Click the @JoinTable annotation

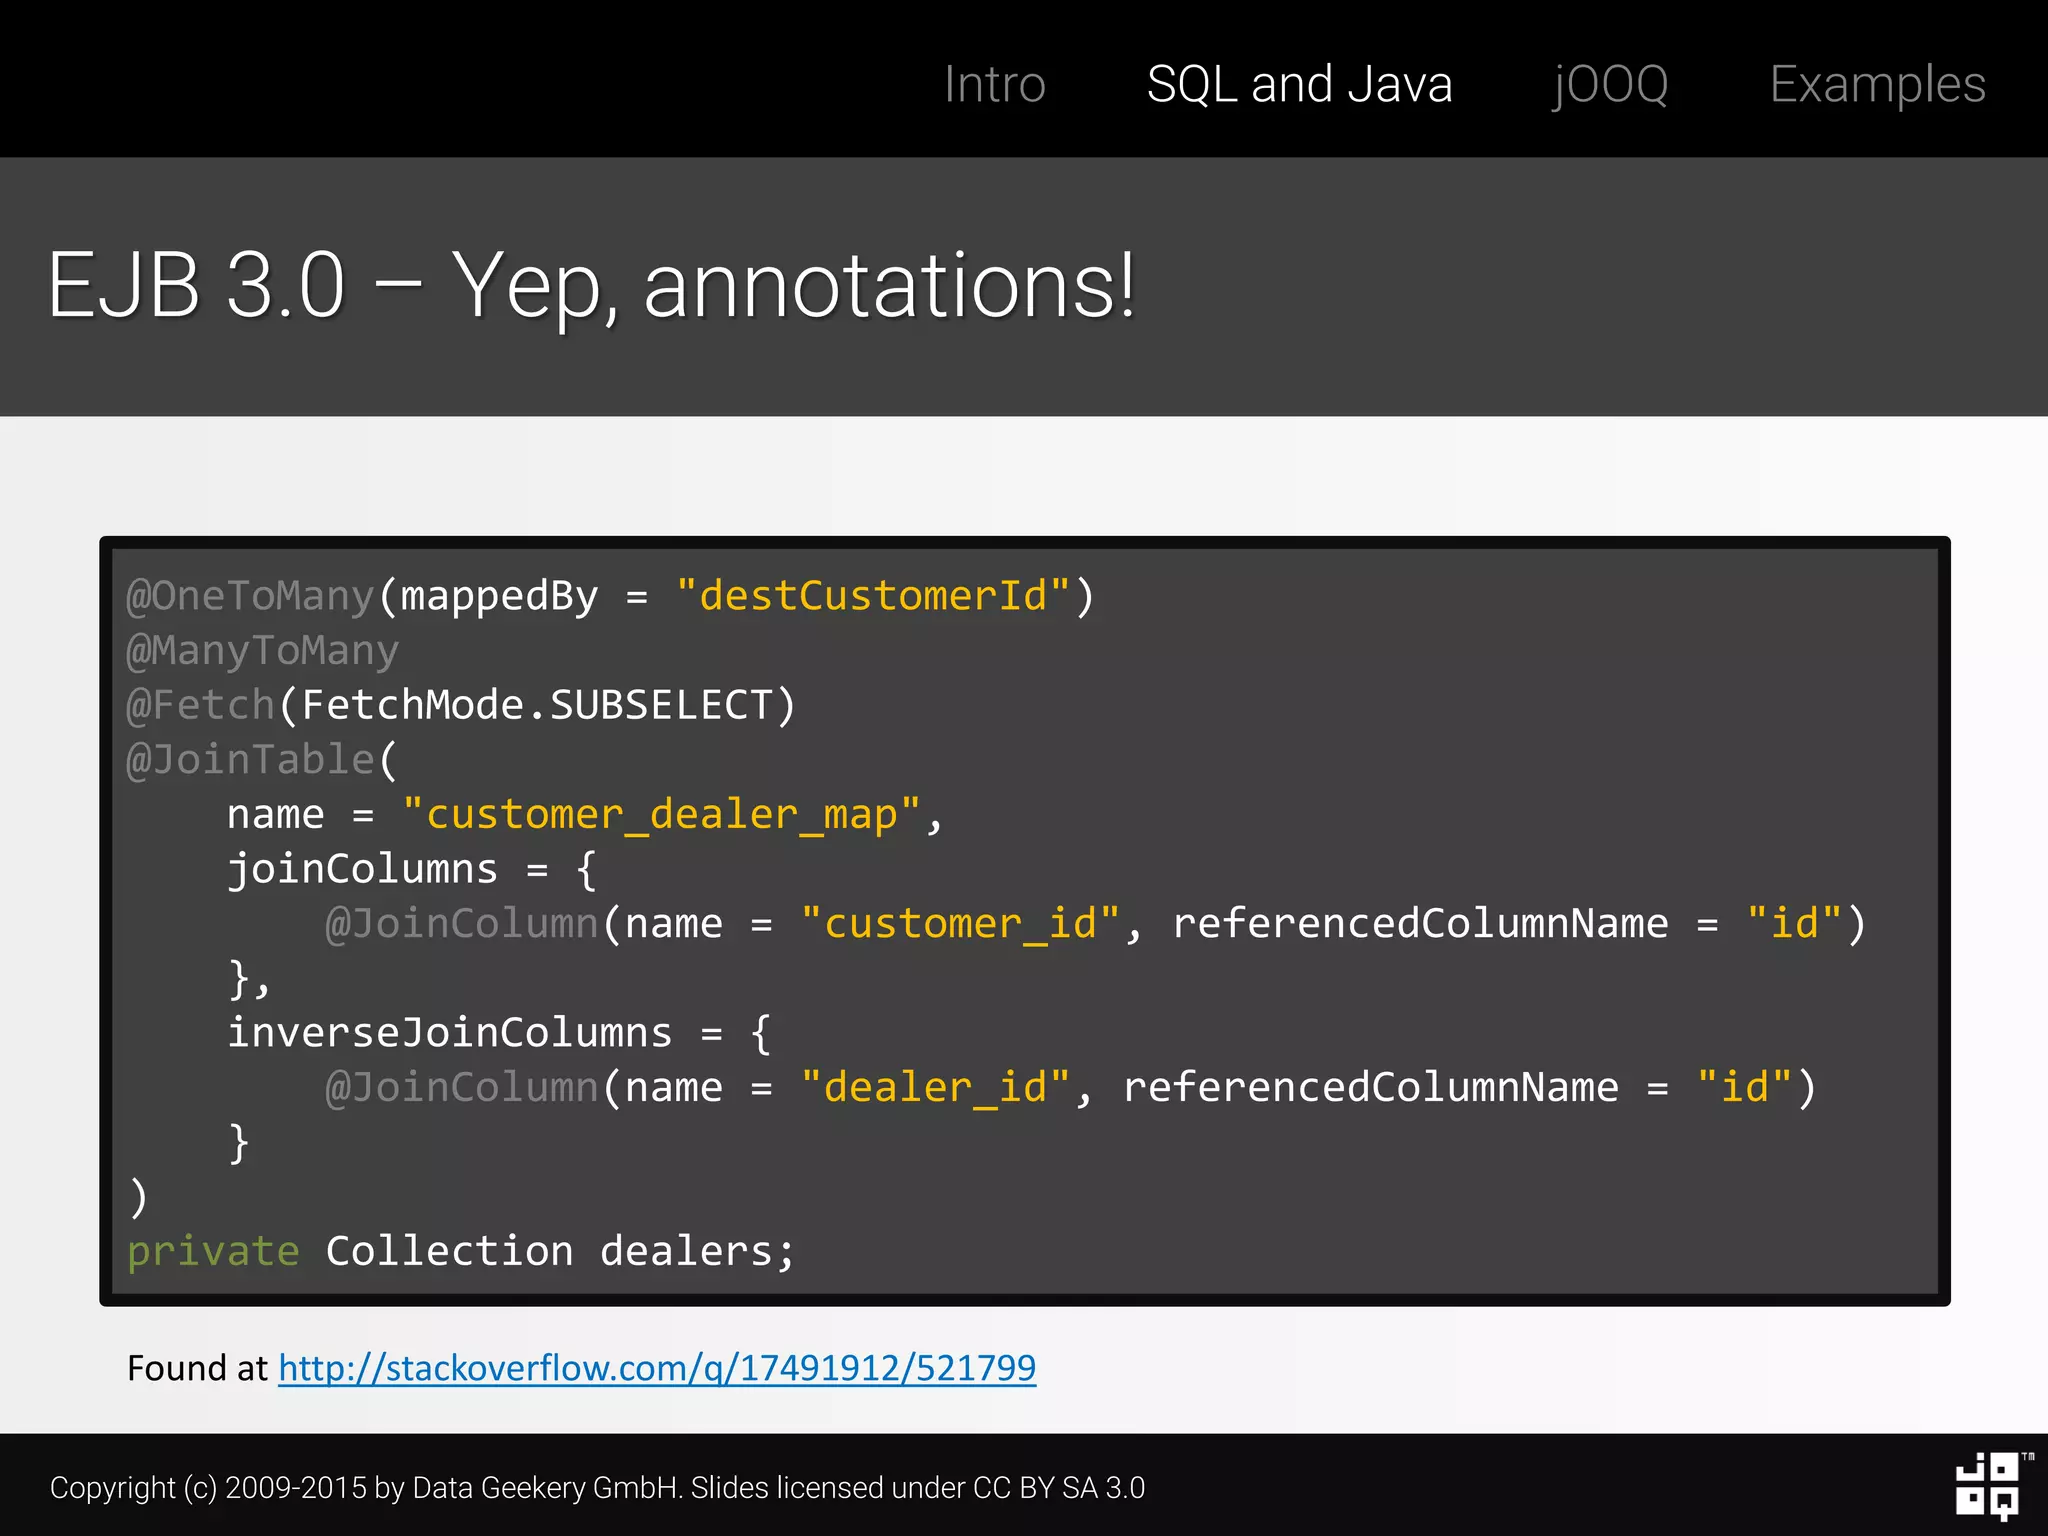point(250,760)
